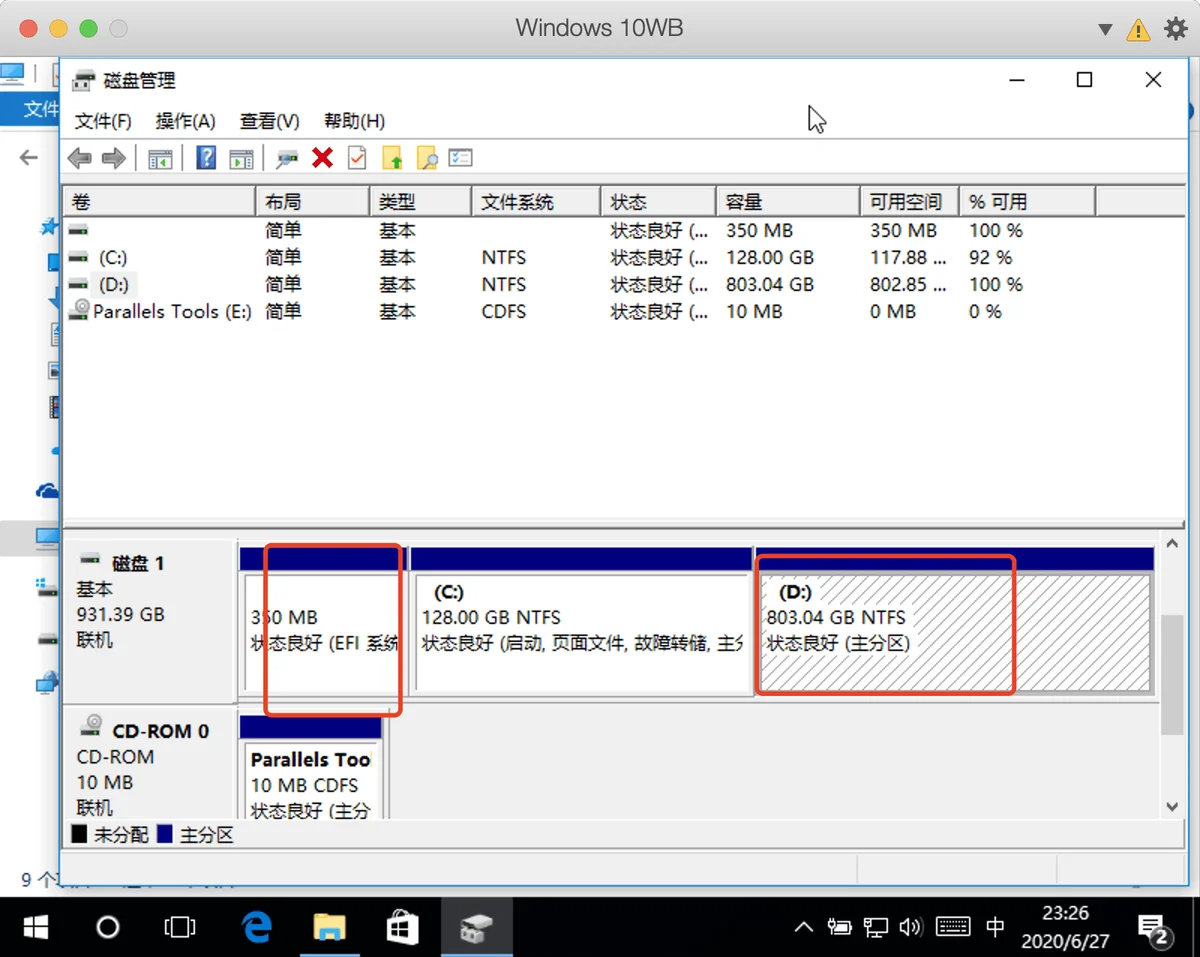Select the 350 MB EFI partition block
This screenshot has width=1200, height=957.
tap(322, 620)
